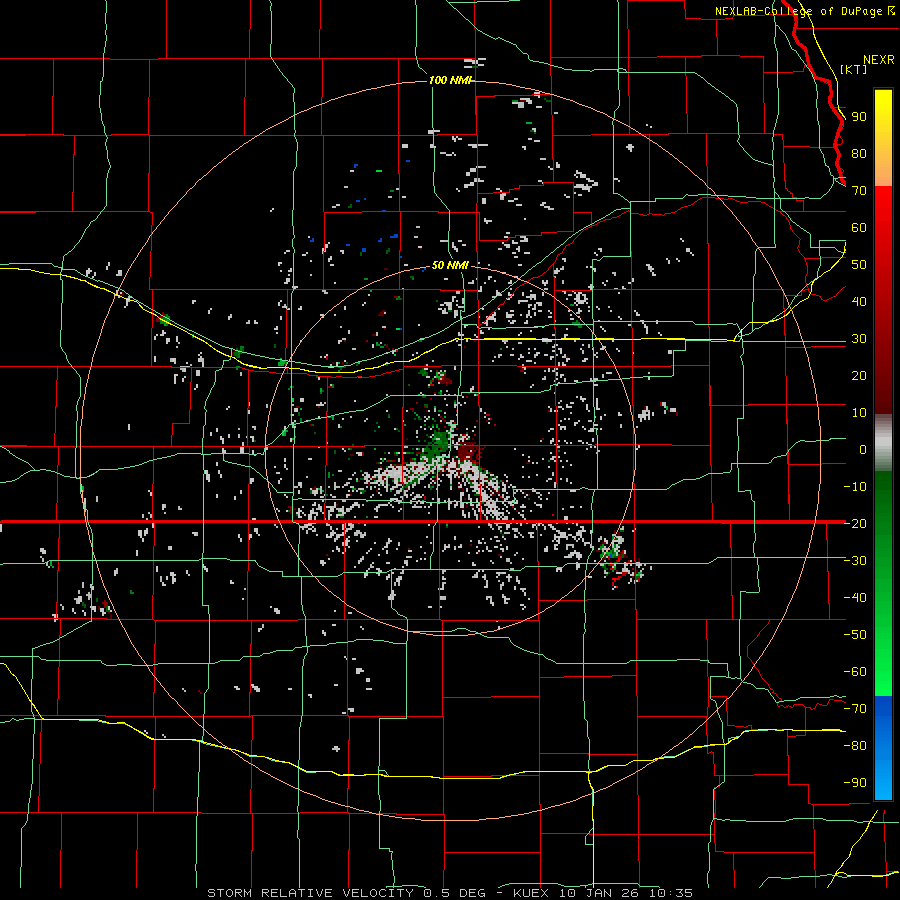This screenshot has width=900, height=900.
Task: Click the -40 value on the velocity scale
Action: [x=855, y=598]
